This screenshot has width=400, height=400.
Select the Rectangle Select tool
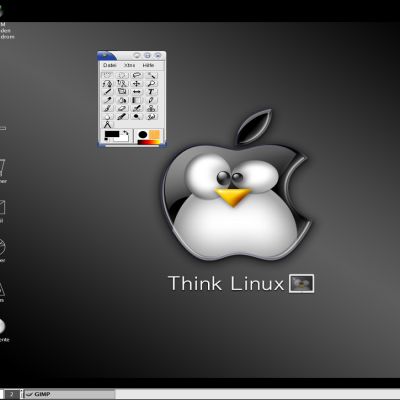click(107, 75)
